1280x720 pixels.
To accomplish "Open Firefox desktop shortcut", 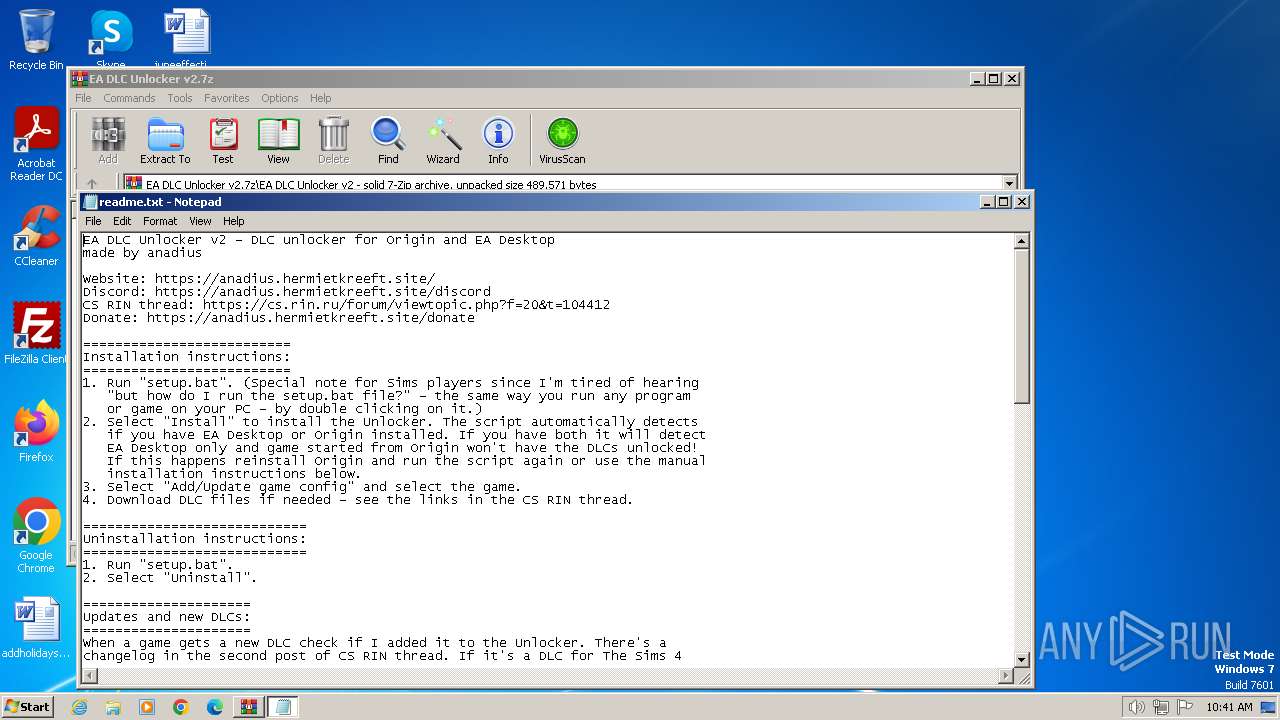I will pyautogui.click(x=36, y=432).
